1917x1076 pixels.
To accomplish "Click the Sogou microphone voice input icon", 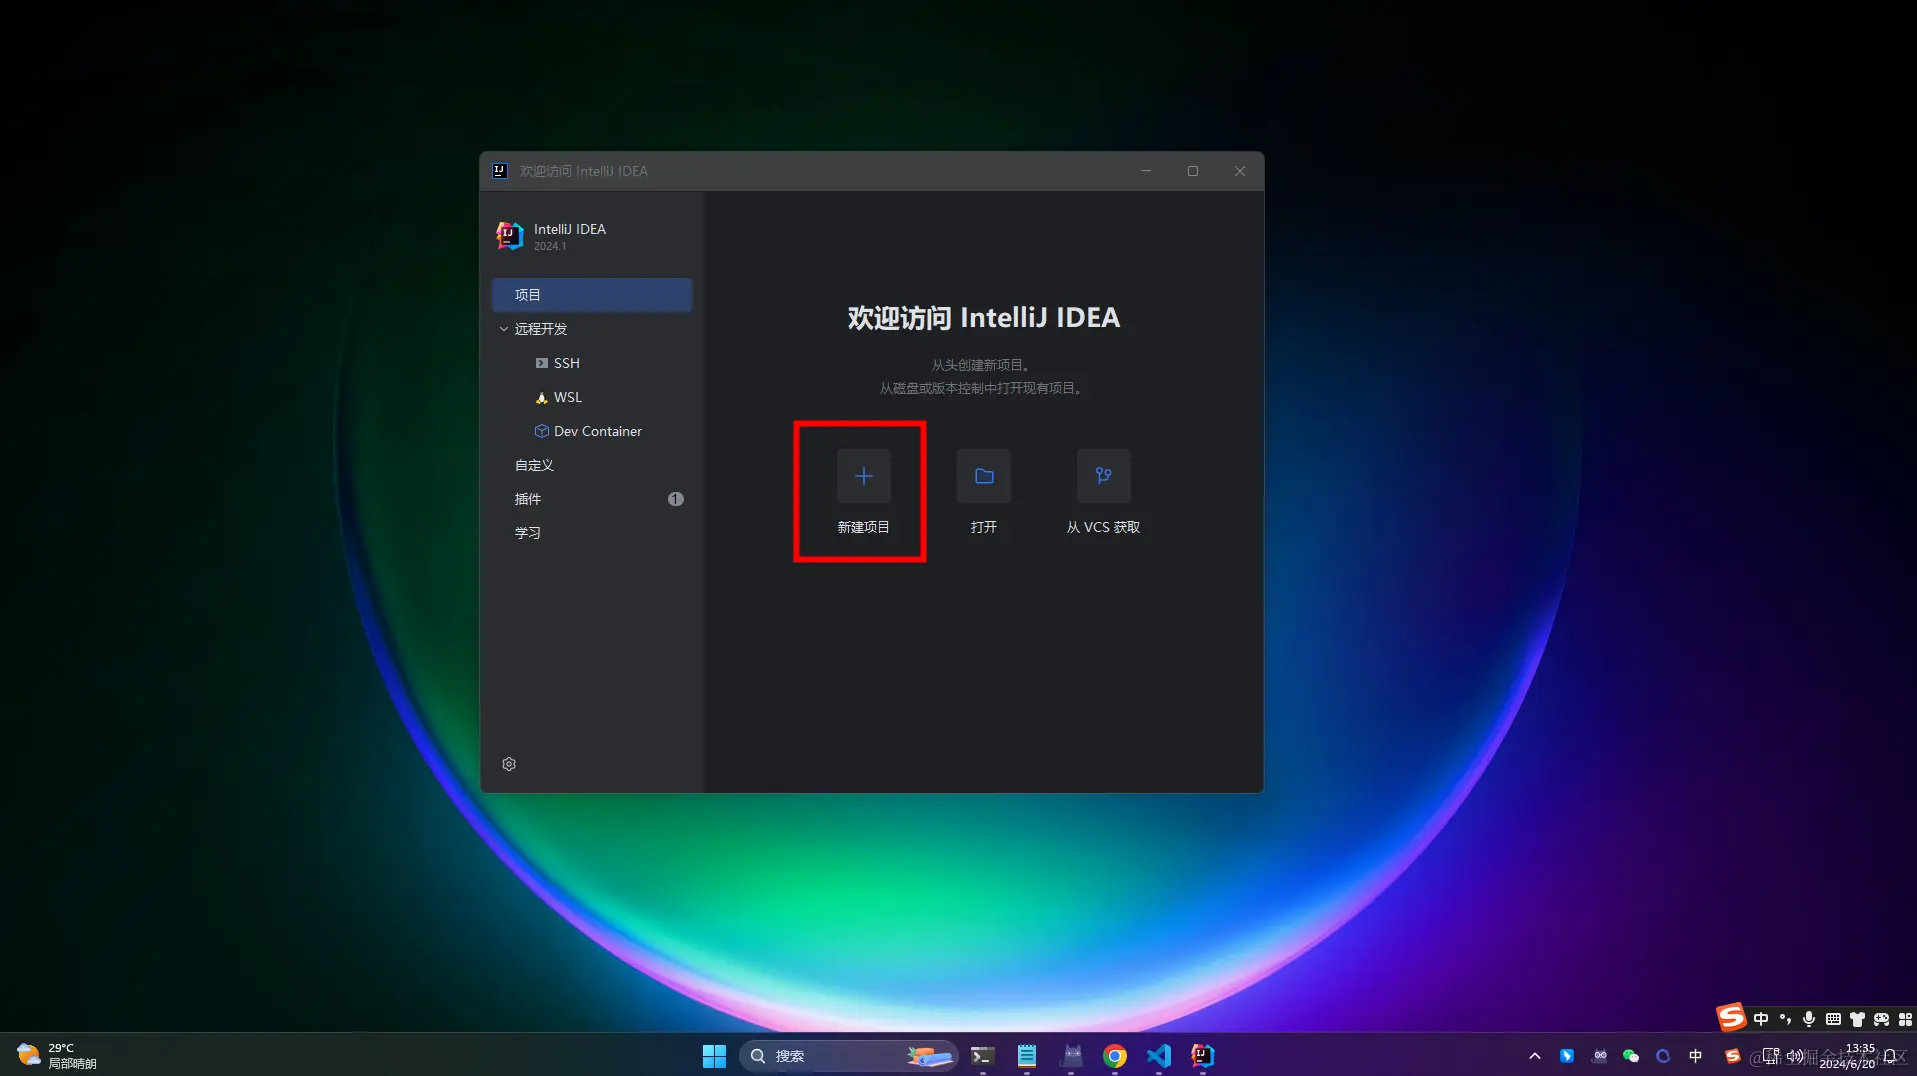I will click(x=1809, y=1019).
